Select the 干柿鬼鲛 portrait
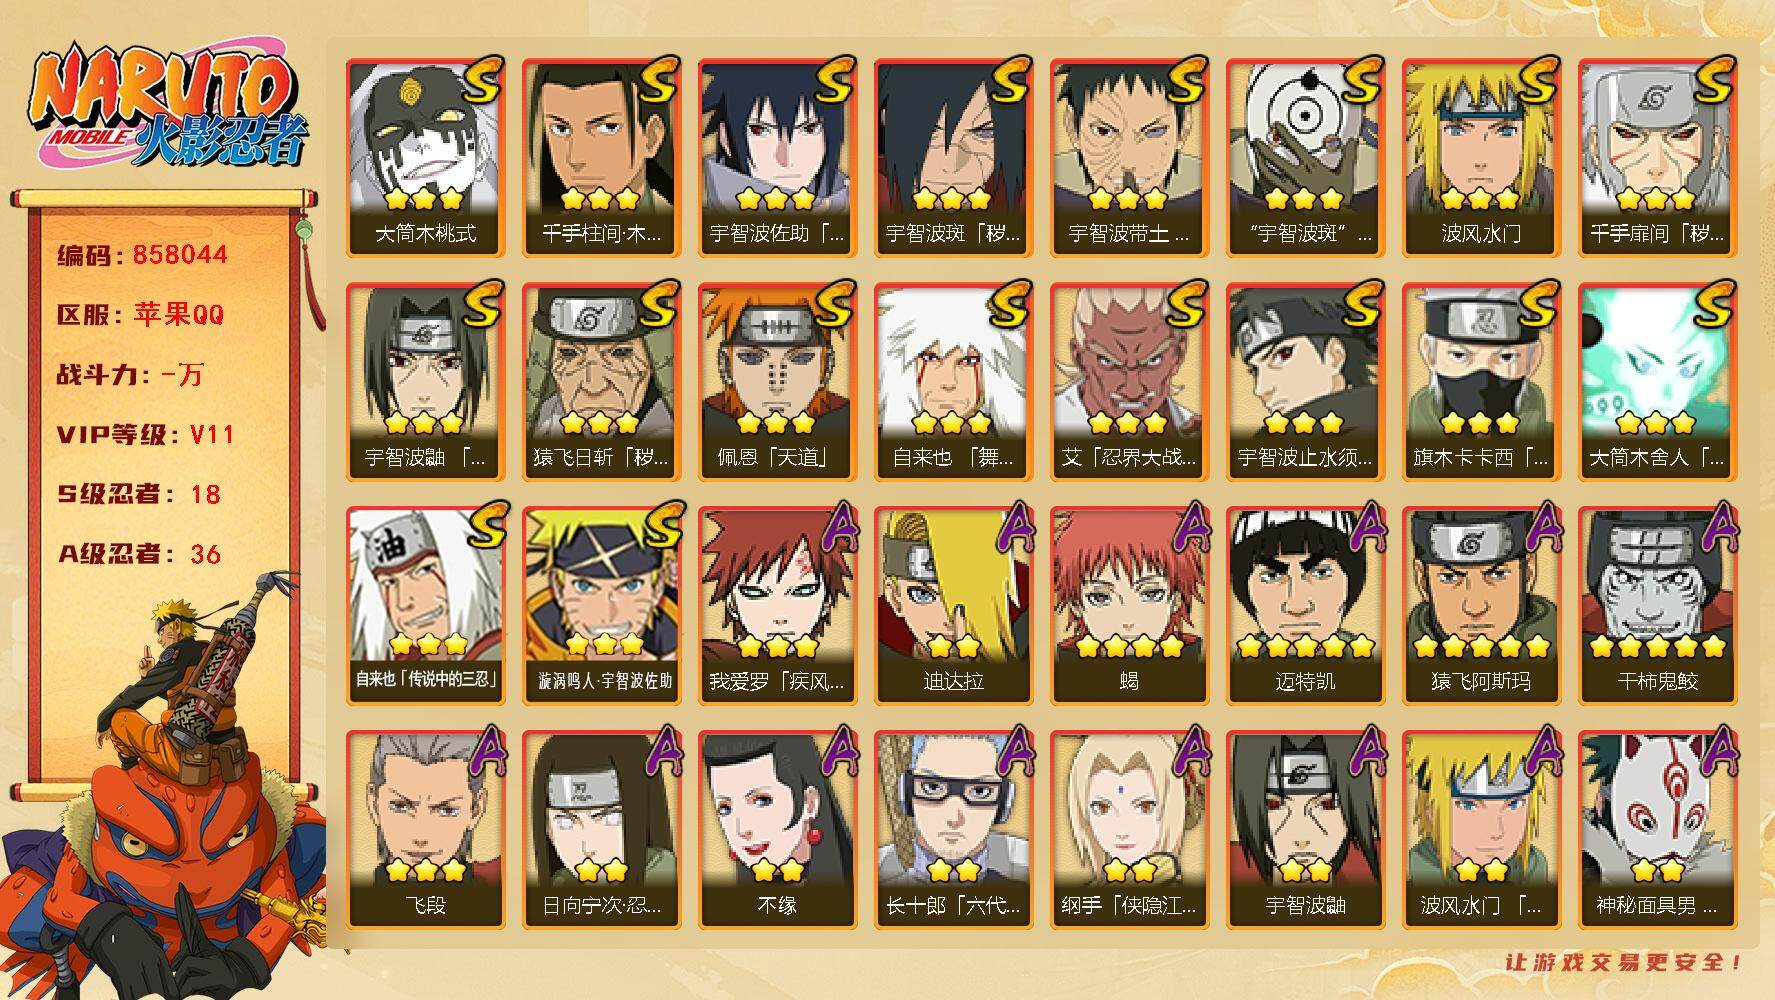The width and height of the screenshot is (1775, 1000). pyautogui.click(x=1657, y=605)
